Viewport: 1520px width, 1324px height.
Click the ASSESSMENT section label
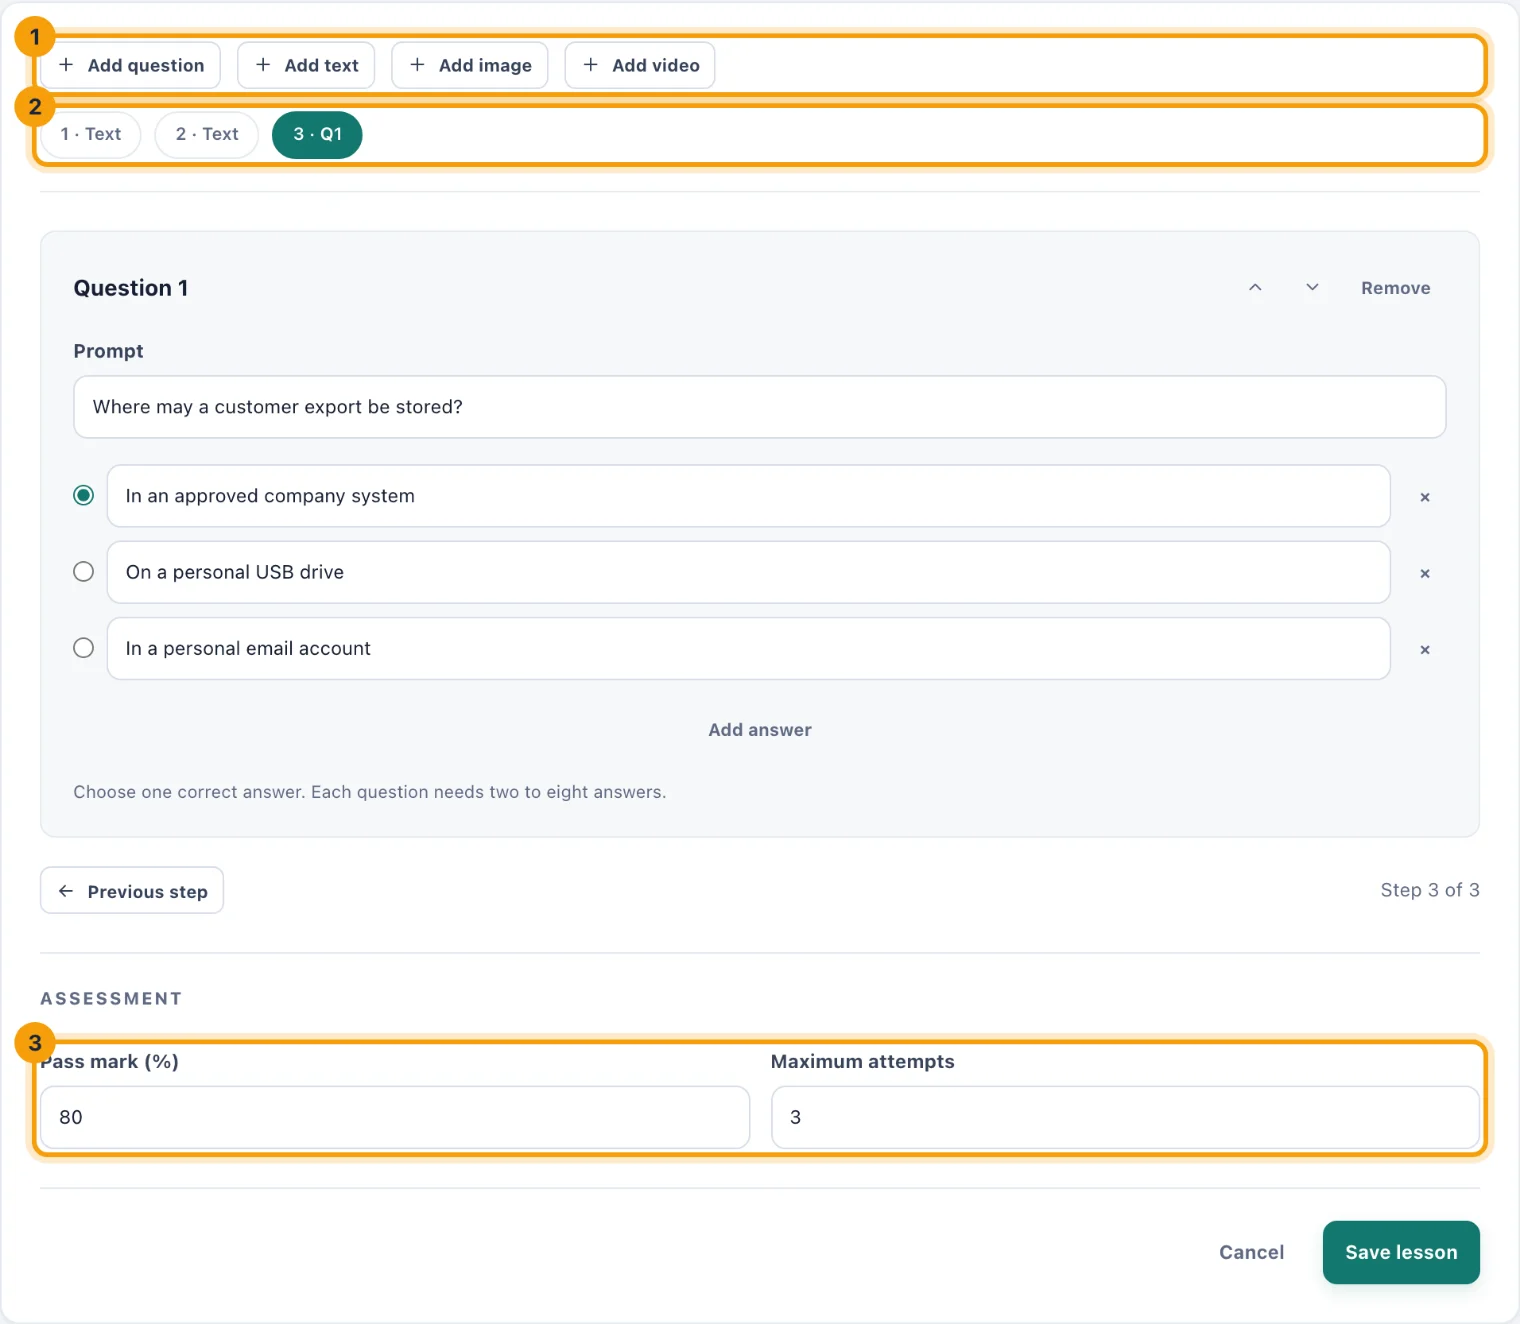tap(111, 998)
